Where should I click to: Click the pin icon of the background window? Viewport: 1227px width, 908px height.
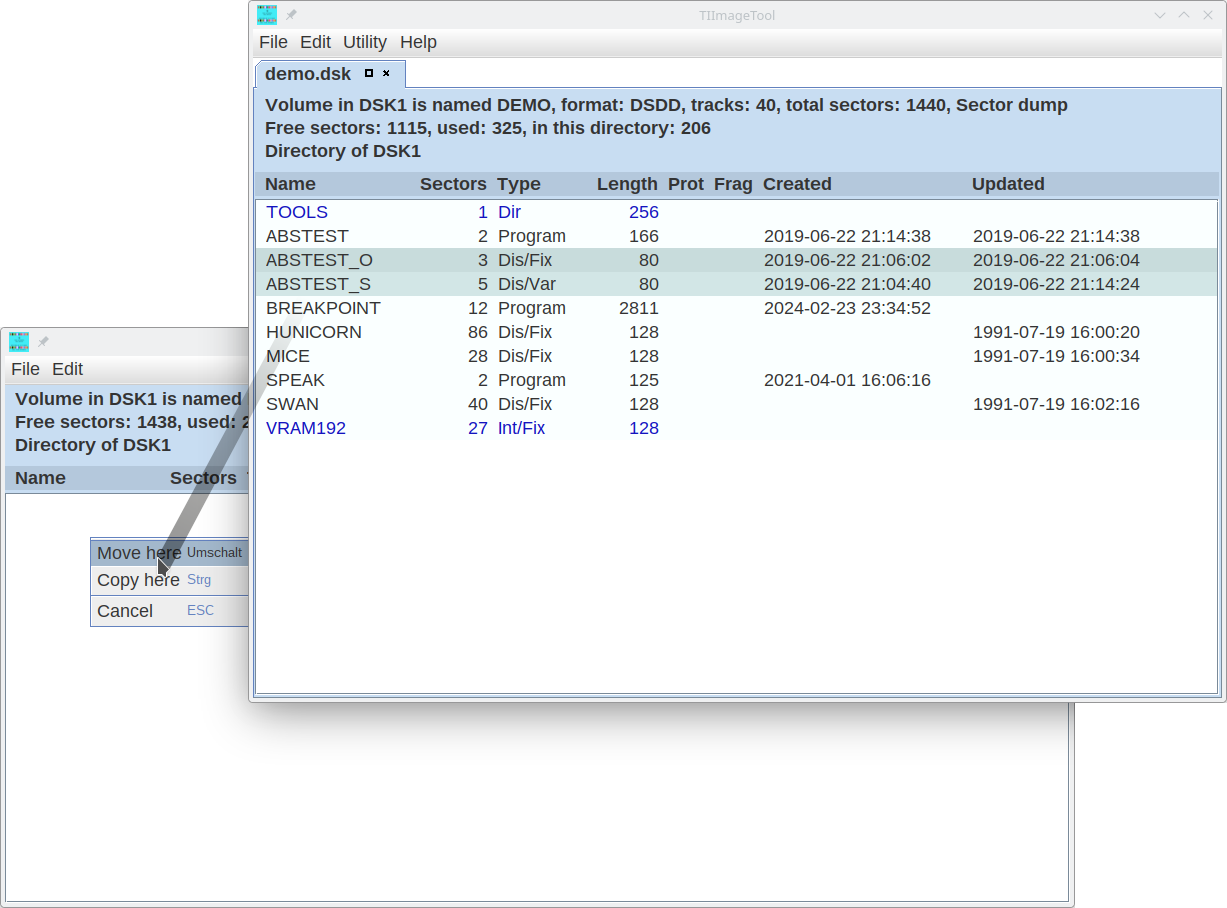tap(44, 342)
